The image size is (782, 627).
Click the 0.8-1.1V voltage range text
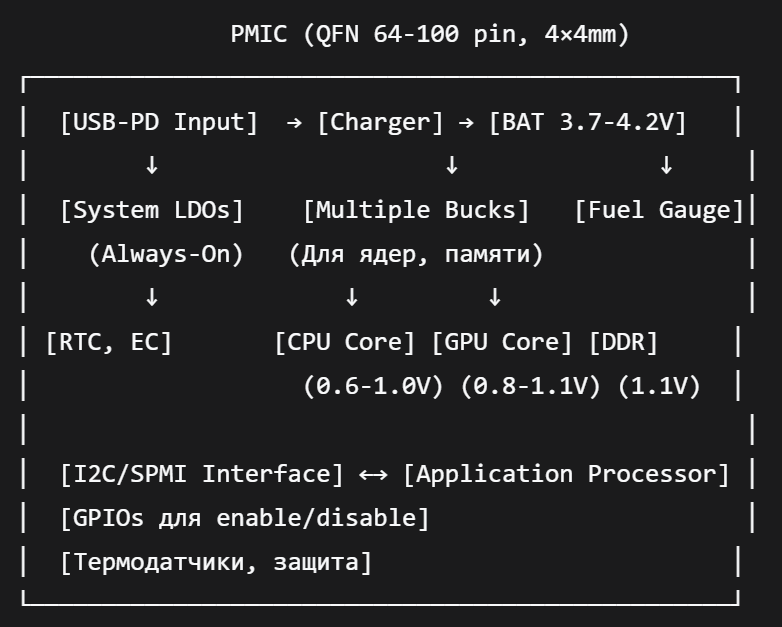(x=530, y=386)
